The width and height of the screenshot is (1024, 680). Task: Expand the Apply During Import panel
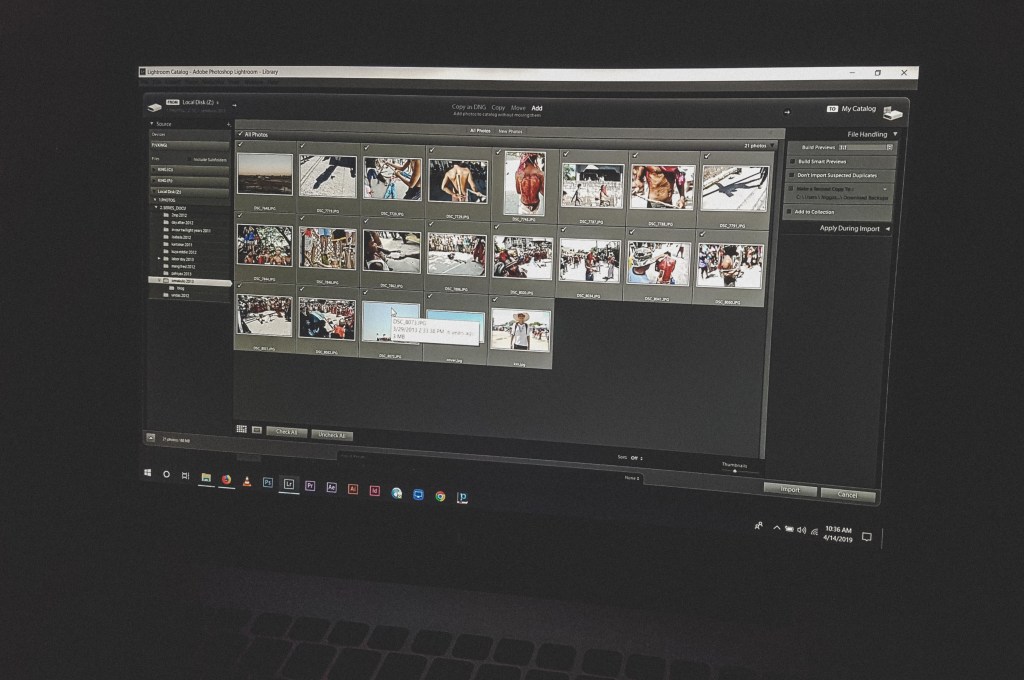tap(887, 229)
